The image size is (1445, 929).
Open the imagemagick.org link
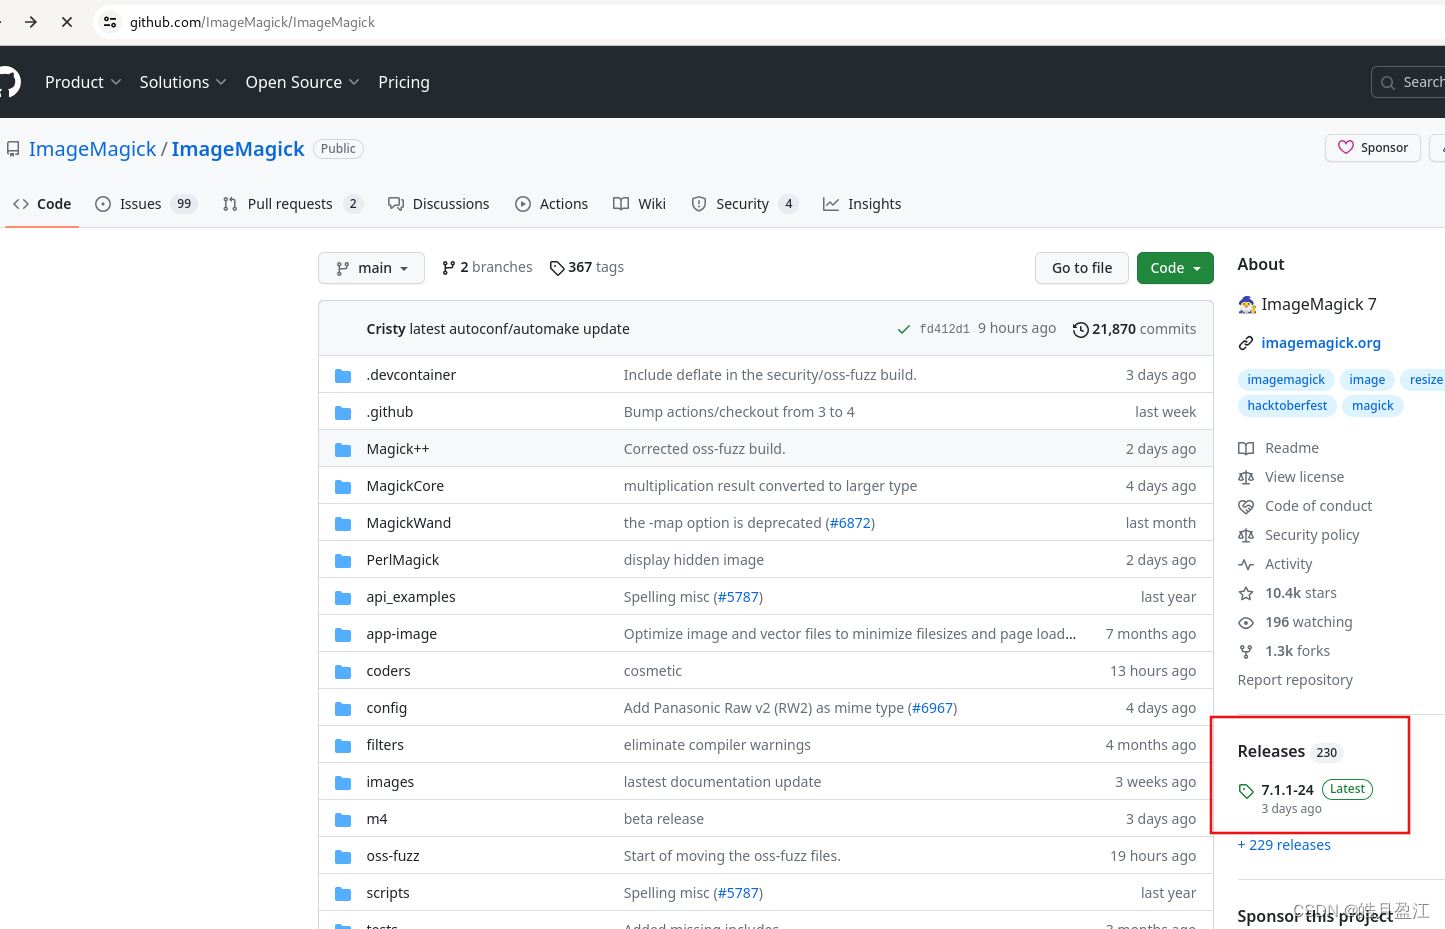pyautogui.click(x=1321, y=343)
